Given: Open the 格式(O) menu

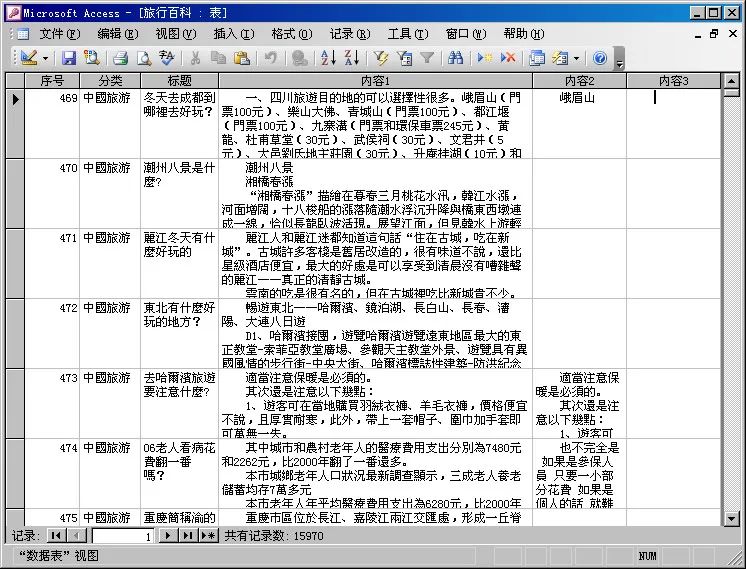Looking at the screenshot, I should coord(292,34).
